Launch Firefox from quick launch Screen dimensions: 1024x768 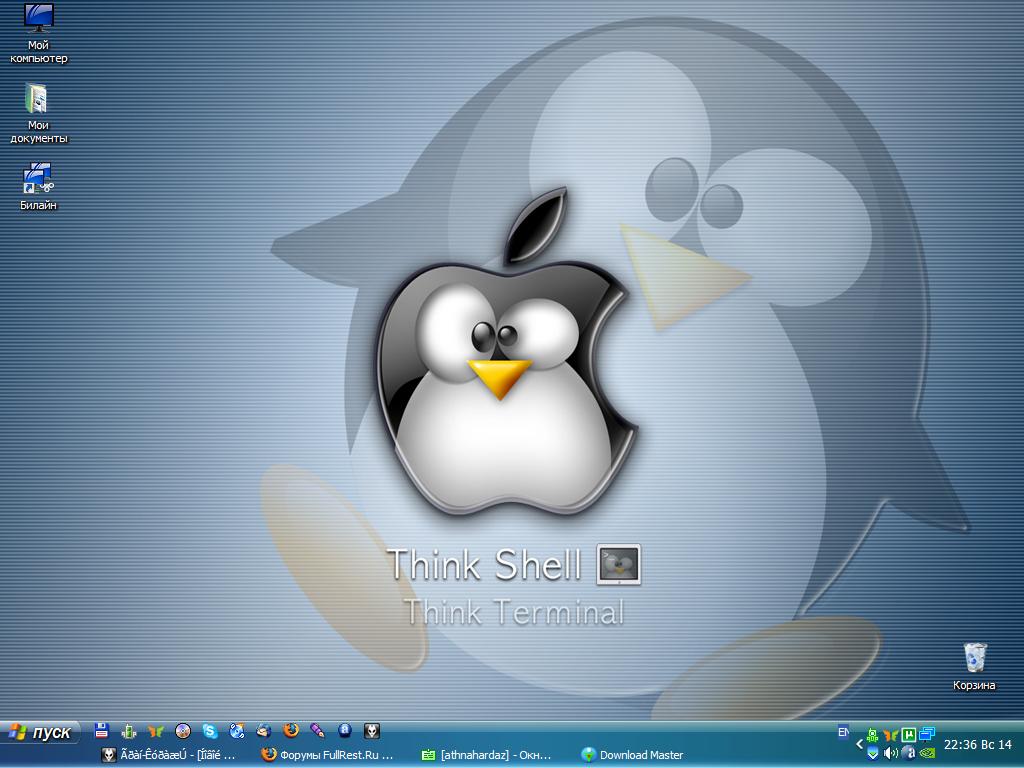[291, 730]
